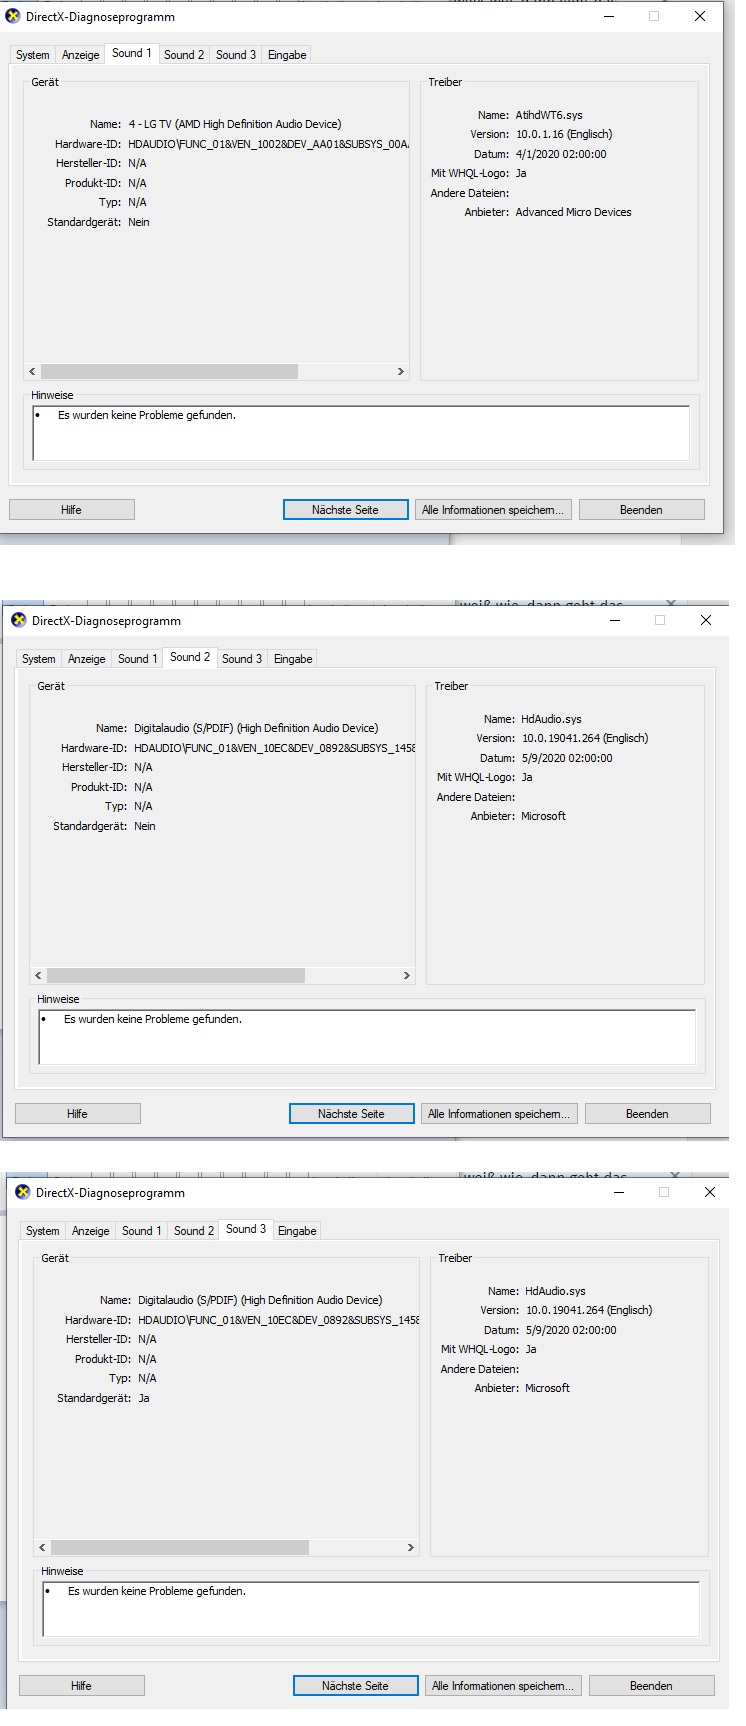
Task: Click the device name '4 - LG TV (AMD High Definition Audio Device)'
Action: tap(235, 125)
